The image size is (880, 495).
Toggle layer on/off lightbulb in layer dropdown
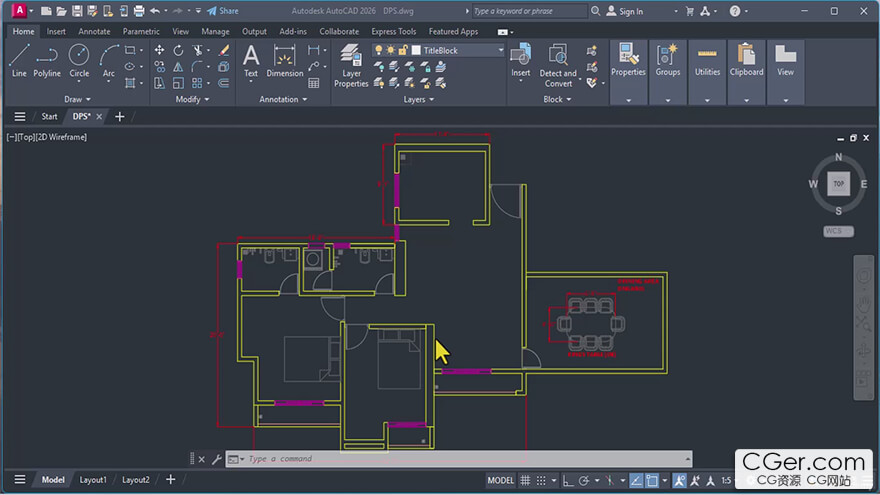(x=379, y=51)
